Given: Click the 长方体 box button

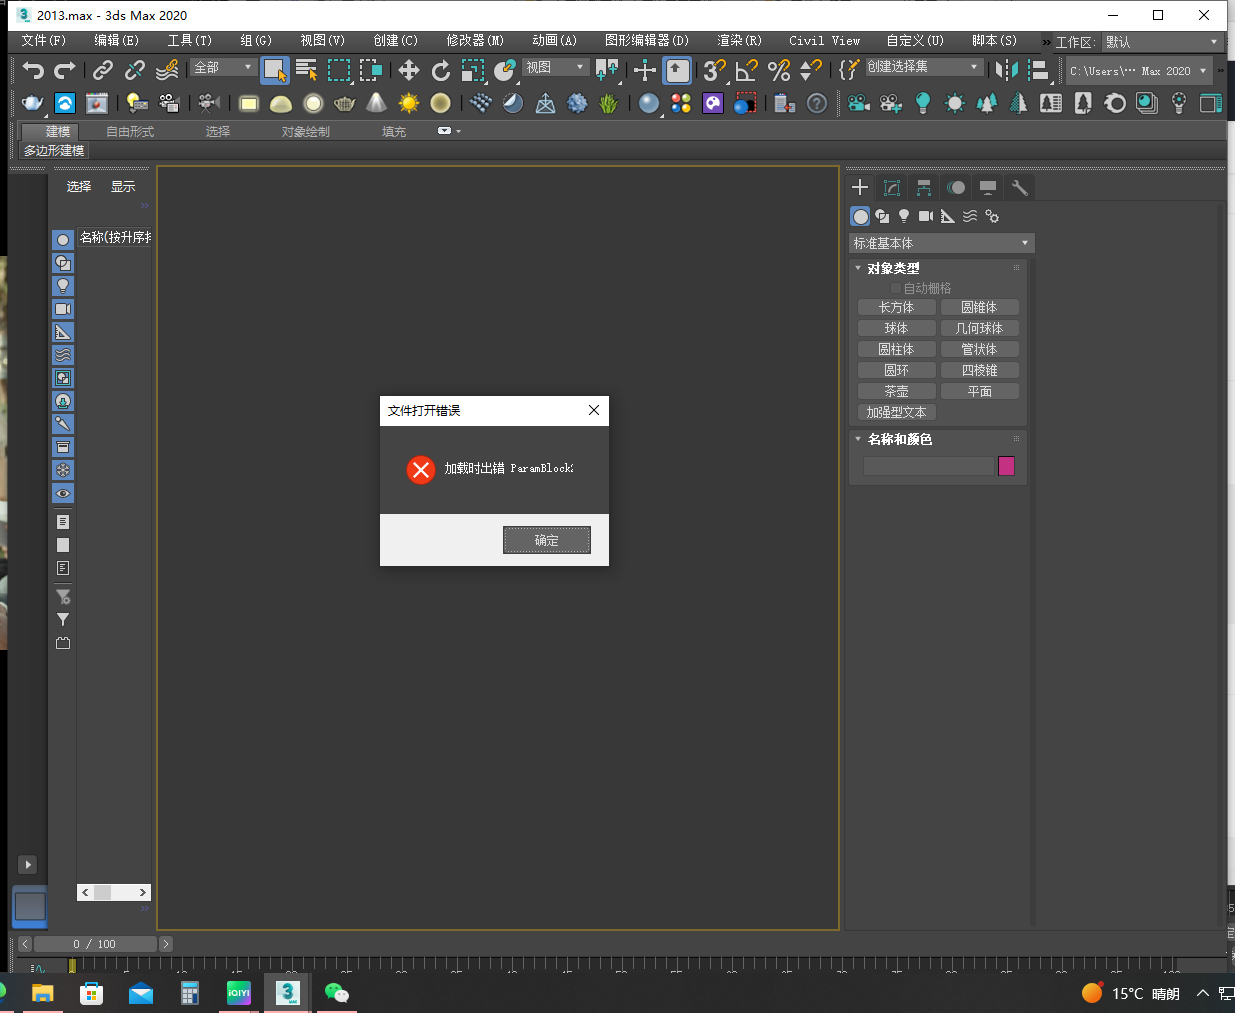Looking at the screenshot, I should coord(896,307).
